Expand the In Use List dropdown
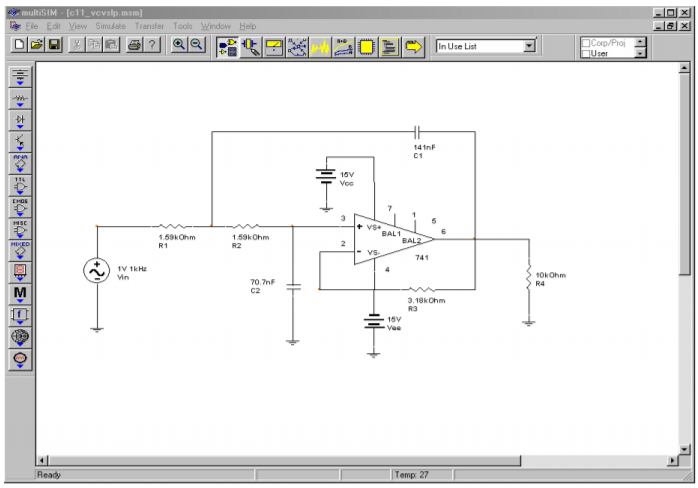 click(x=529, y=46)
